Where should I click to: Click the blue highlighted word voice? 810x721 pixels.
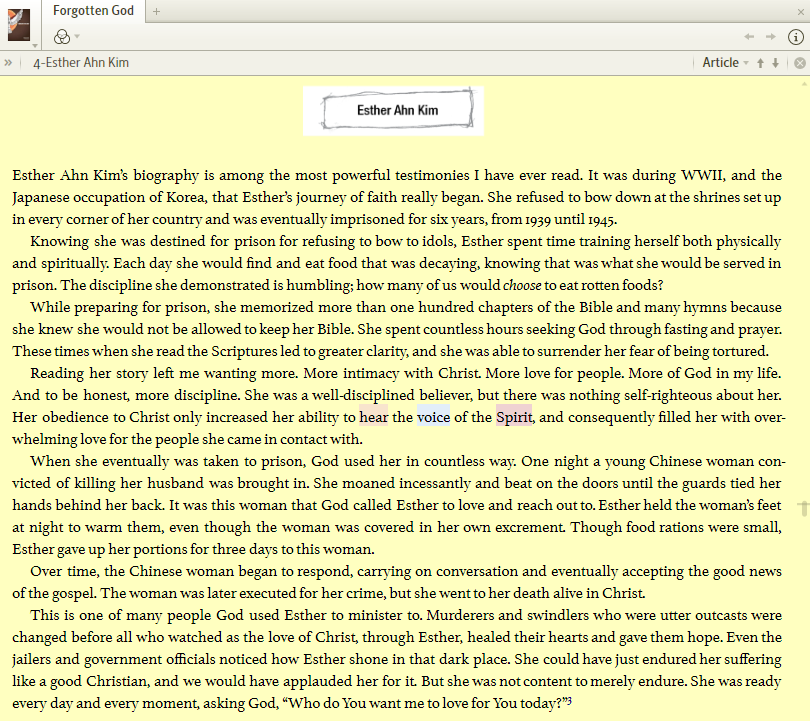click(433, 417)
